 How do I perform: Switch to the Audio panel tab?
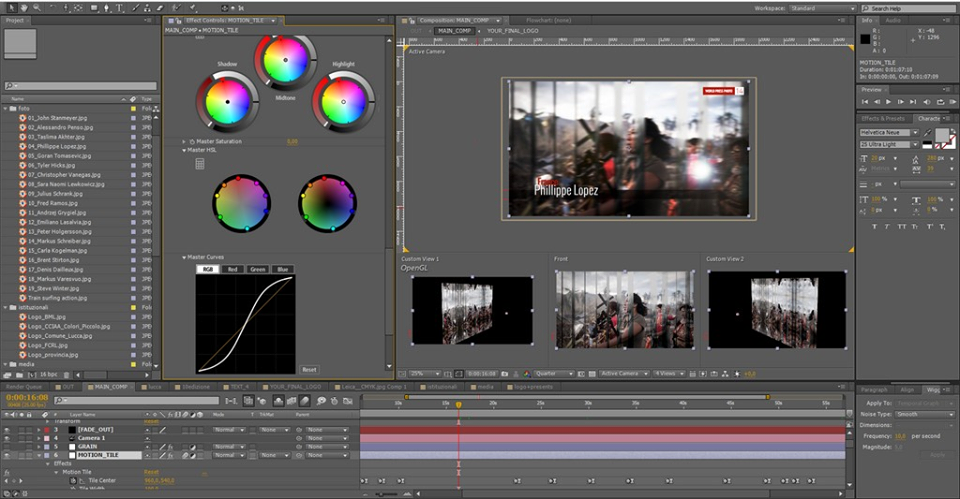[x=893, y=20]
